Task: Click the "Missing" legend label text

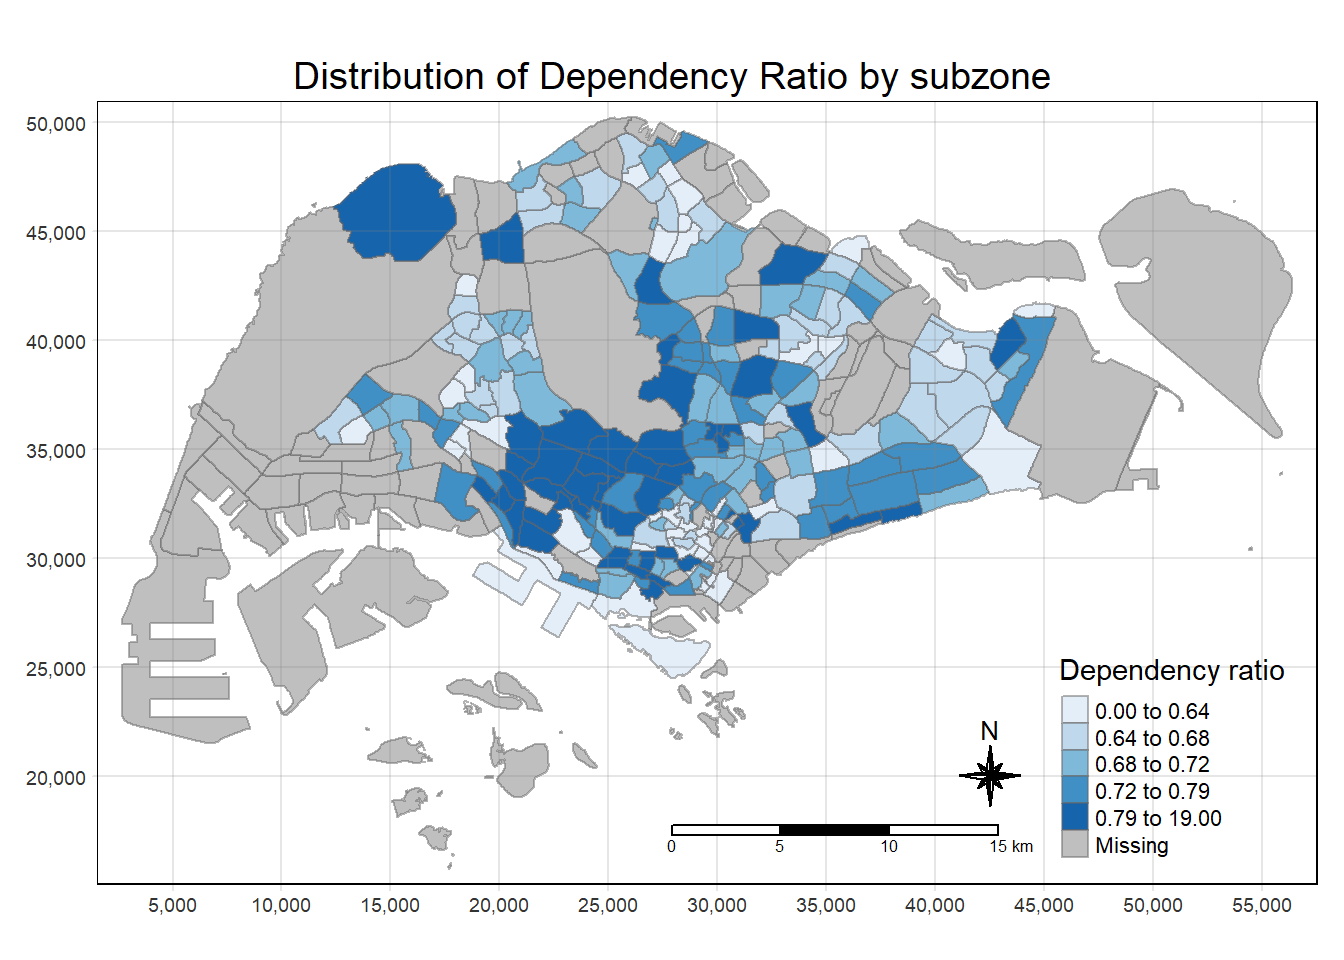Action: pyautogui.click(x=1131, y=845)
